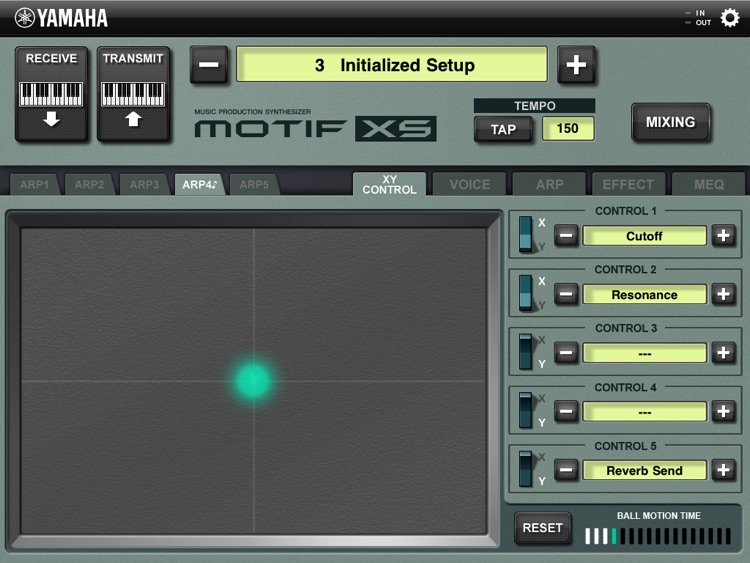Click the tempo value 150
Viewport: 750px width, 563px height.
tap(568, 128)
